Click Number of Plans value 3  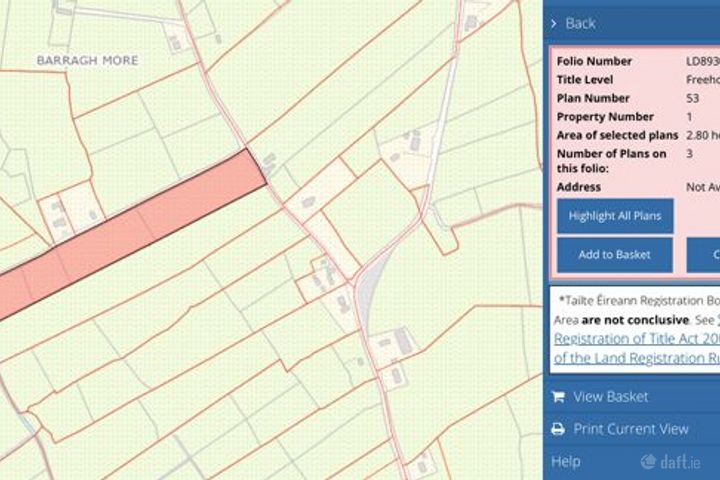point(689,153)
